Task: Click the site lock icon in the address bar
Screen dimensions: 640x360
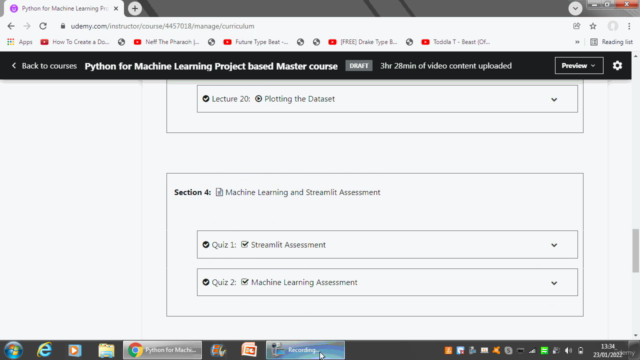Action: (62, 26)
